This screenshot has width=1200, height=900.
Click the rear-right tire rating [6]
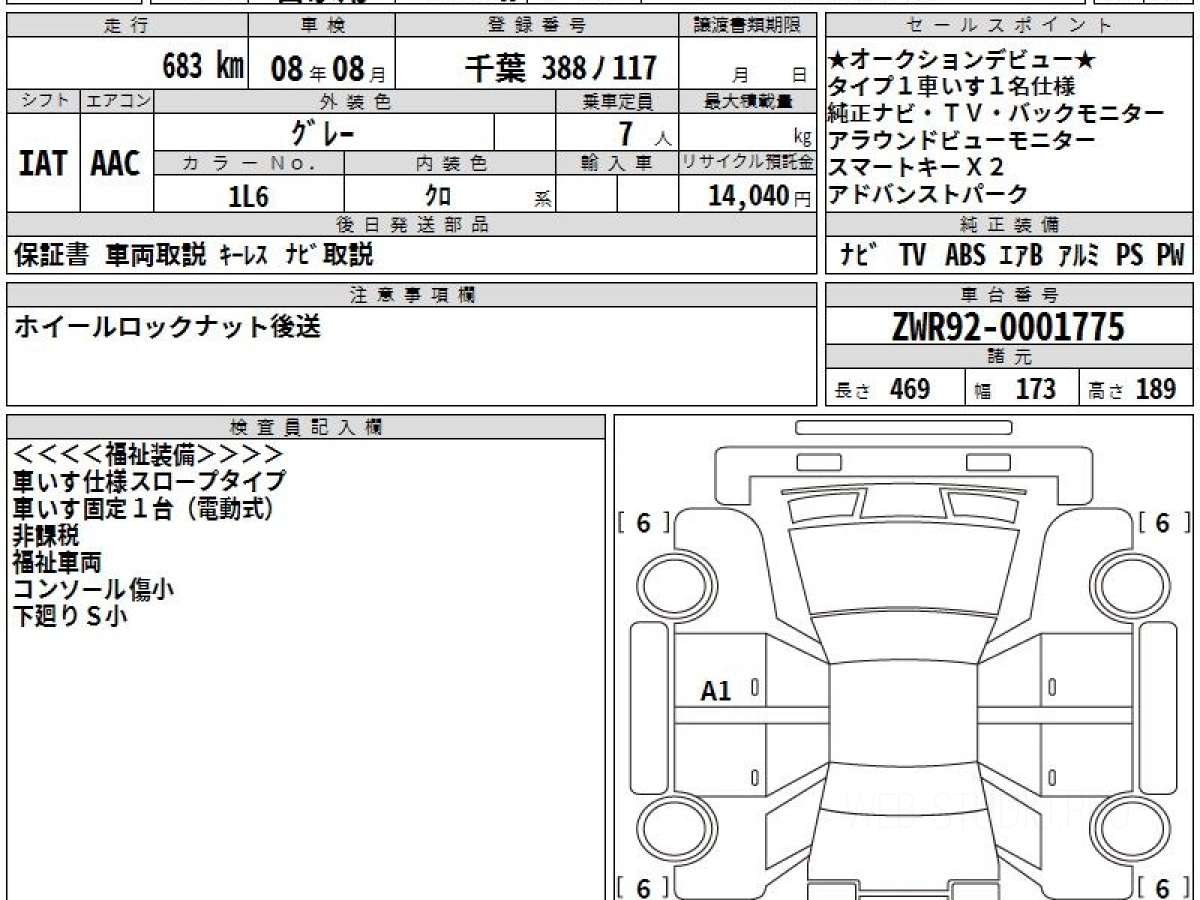(1164, 887)
